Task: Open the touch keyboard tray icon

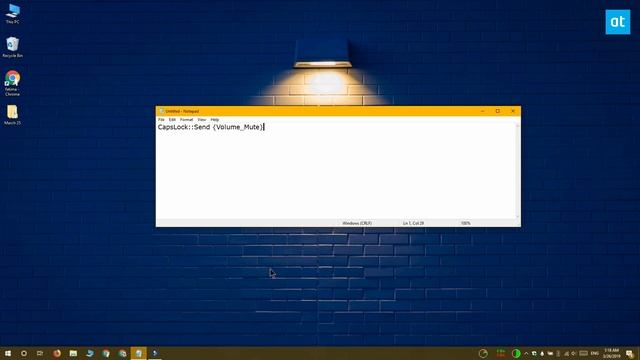Action: pyautogui.click(x=584, y=353)
